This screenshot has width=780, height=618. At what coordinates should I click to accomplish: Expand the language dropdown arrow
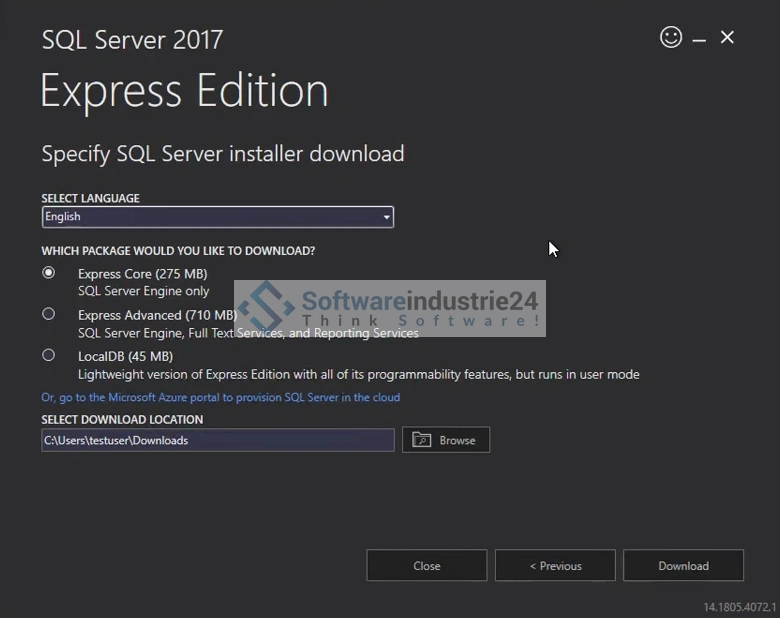[386, 217]
